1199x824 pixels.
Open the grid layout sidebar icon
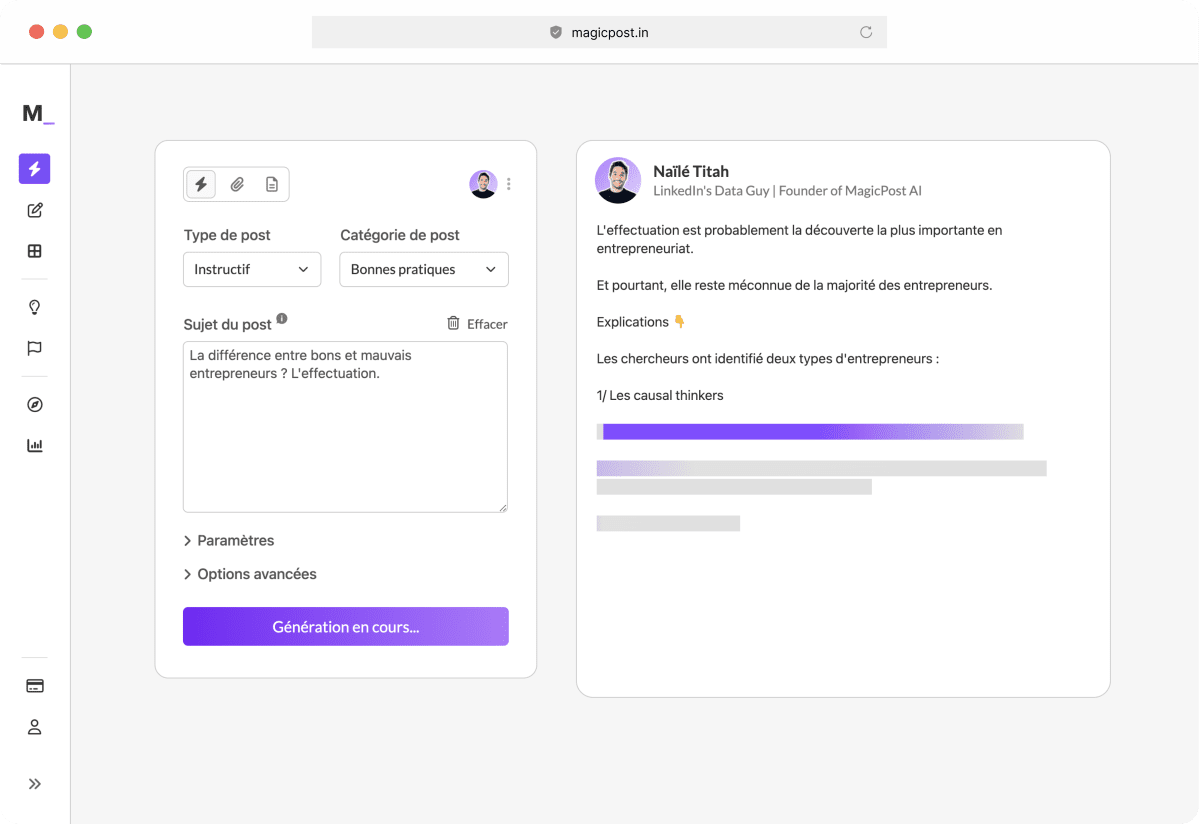(35, 251)
